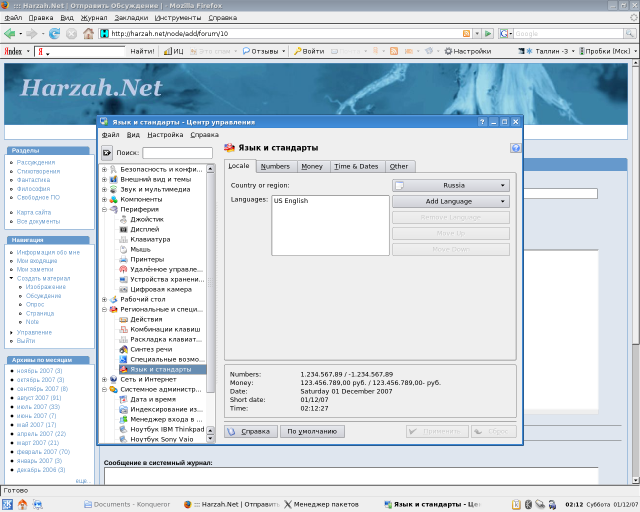Collapse the Периферия tree node
640x512 pixels.
(104, 209)
